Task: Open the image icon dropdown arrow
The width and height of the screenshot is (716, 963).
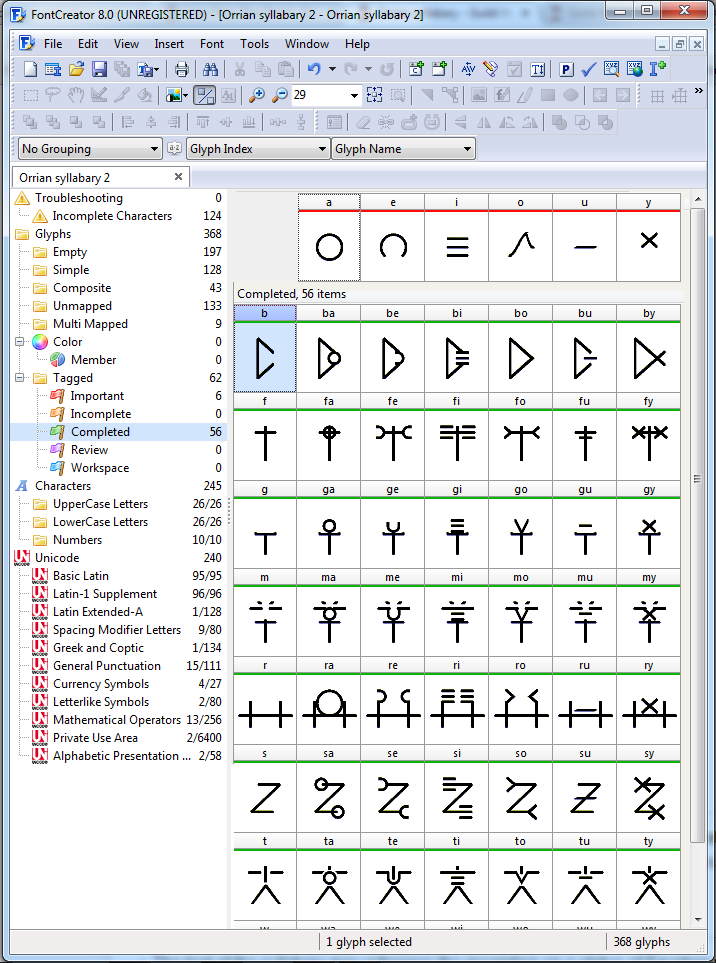Action: point(185,95)
